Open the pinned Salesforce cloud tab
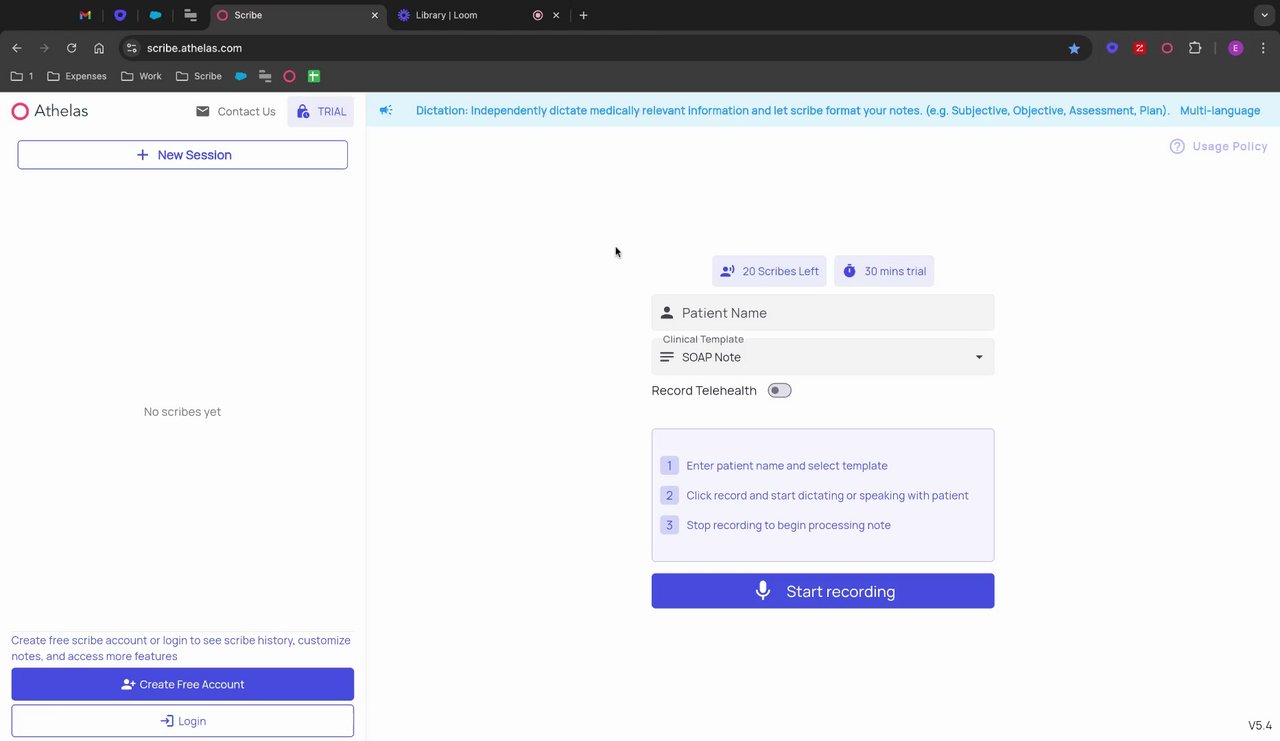The height and width of the screenshot is (741, 1280). pyautogui.click(x=155, y=15)
